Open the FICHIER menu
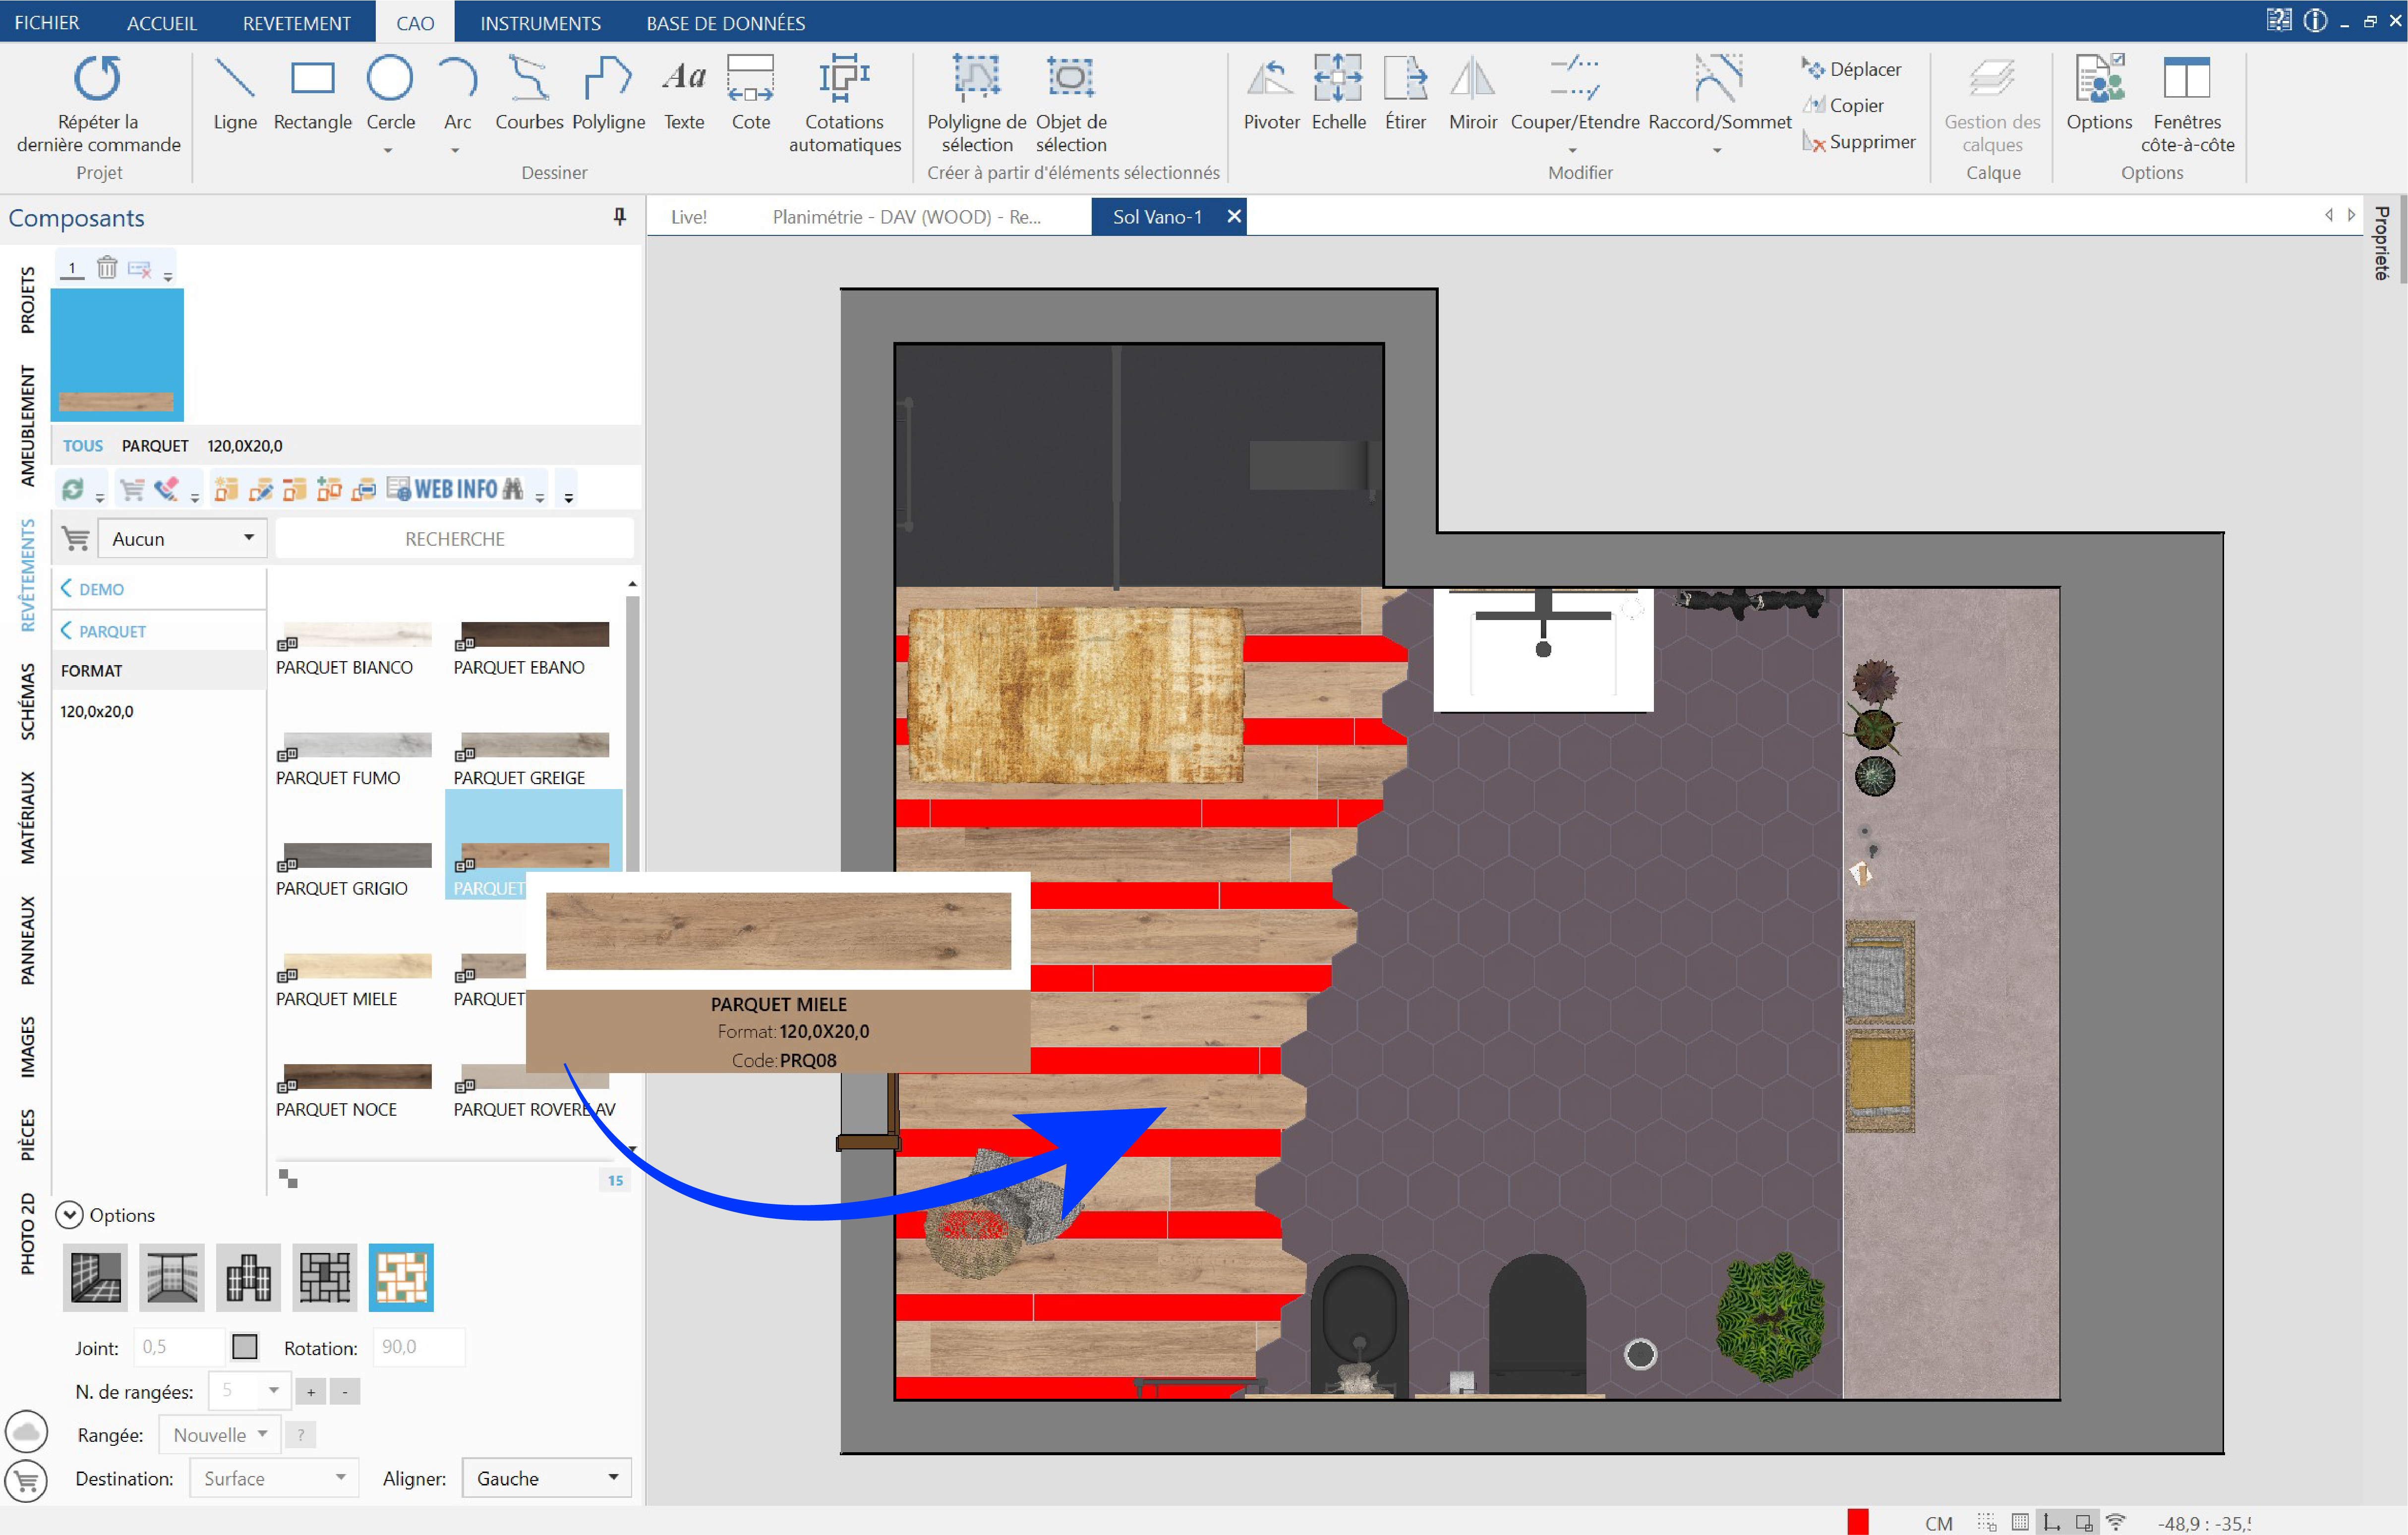 [46, 22]
